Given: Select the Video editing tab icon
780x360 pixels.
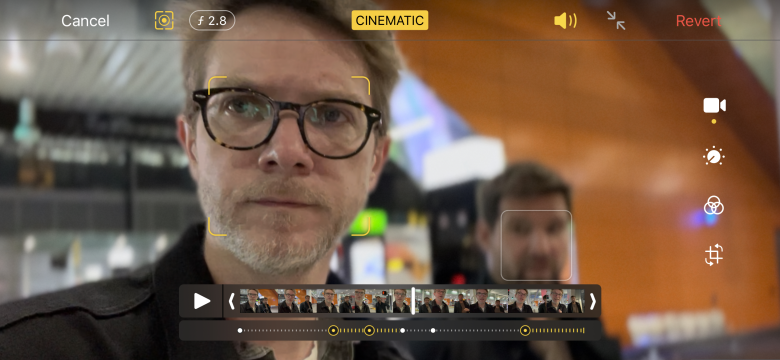Looking at the screenshot, I should 714,105.
